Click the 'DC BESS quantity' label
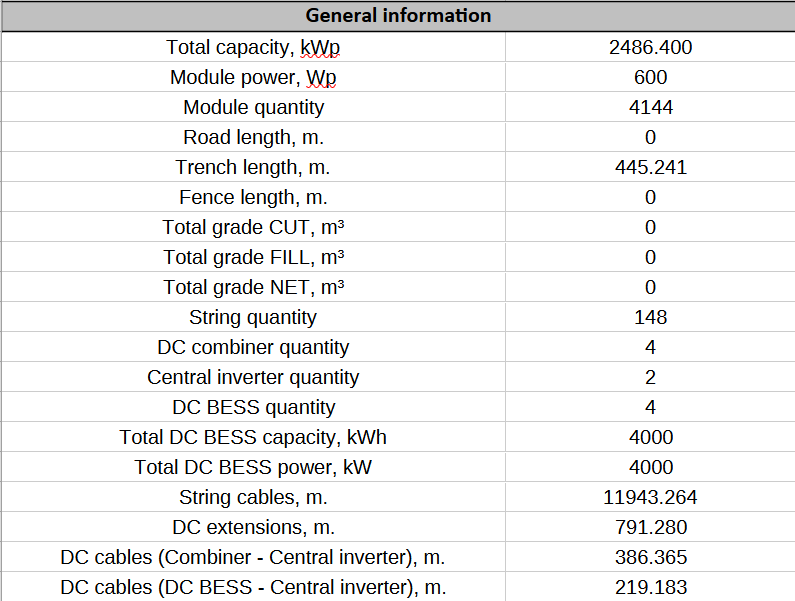This screenshot has height=601, width=795. tap(254, 407)
